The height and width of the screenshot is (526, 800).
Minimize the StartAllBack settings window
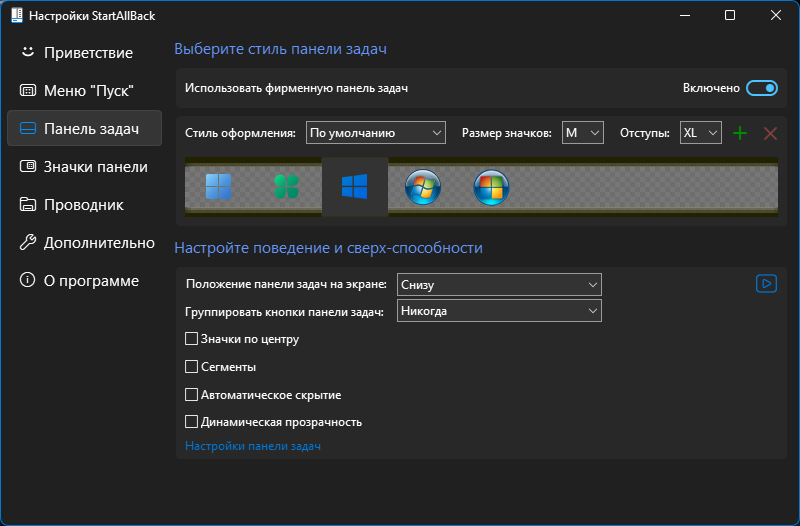pyautogui.click(x=685, y=15)
